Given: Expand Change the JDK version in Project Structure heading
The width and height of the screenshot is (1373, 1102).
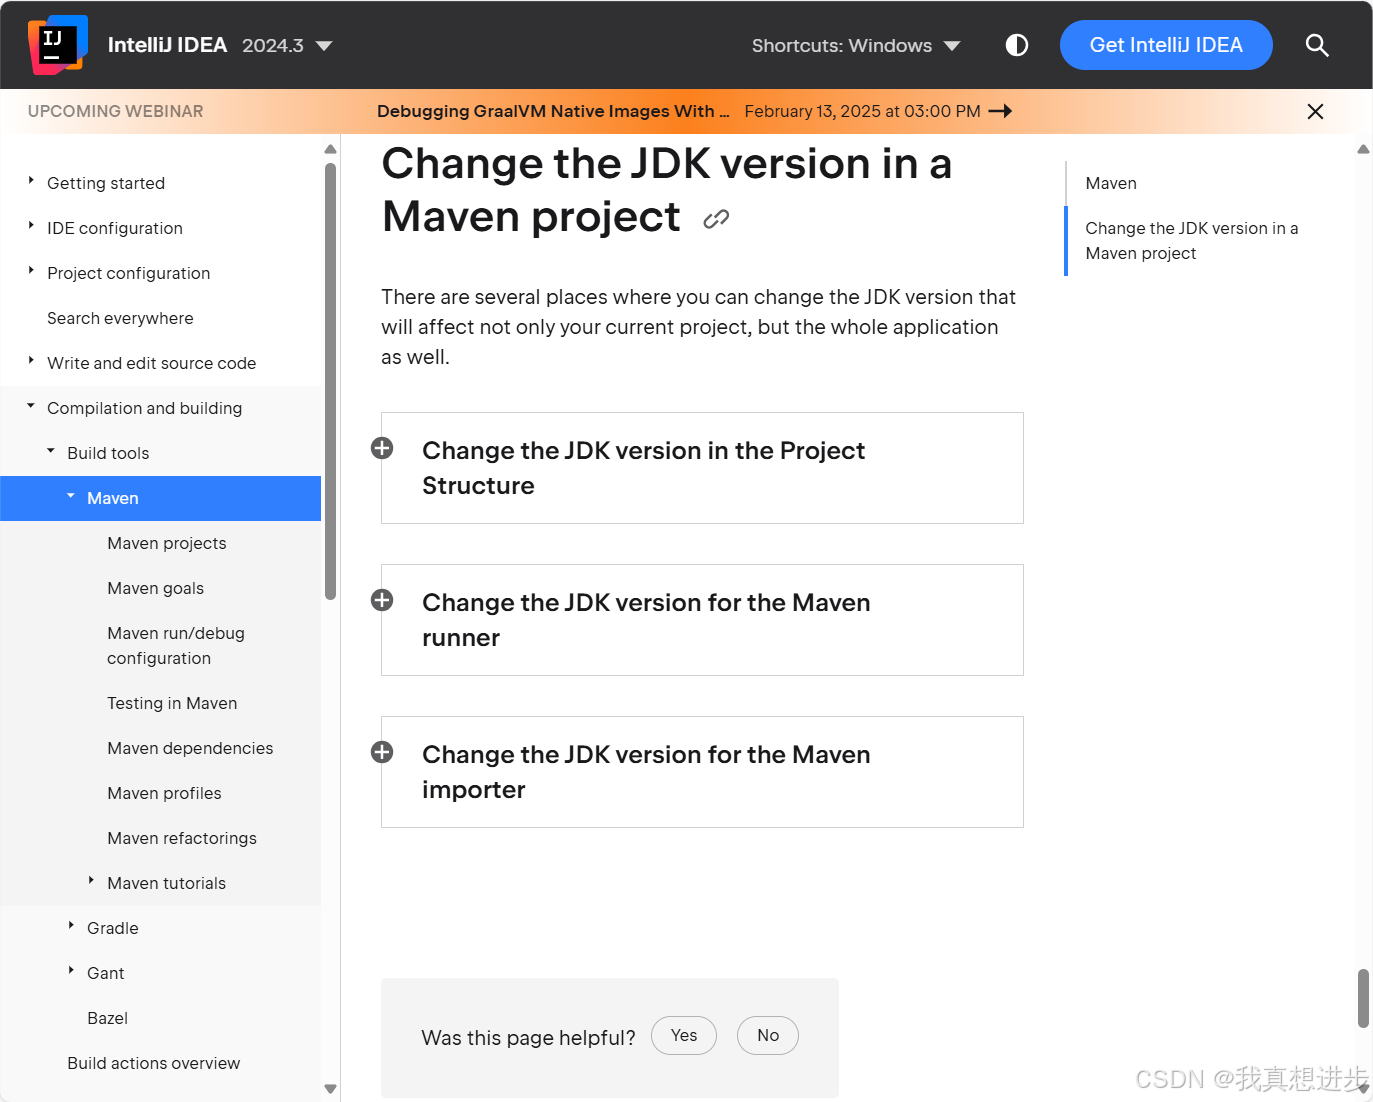Looking at the screenshot, I should (x=643, y=468).
